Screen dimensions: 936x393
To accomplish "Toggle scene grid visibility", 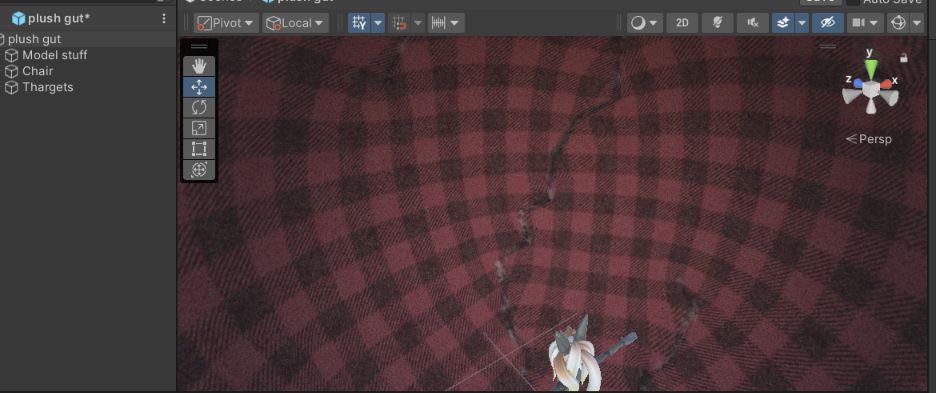I will coord(359,23).
